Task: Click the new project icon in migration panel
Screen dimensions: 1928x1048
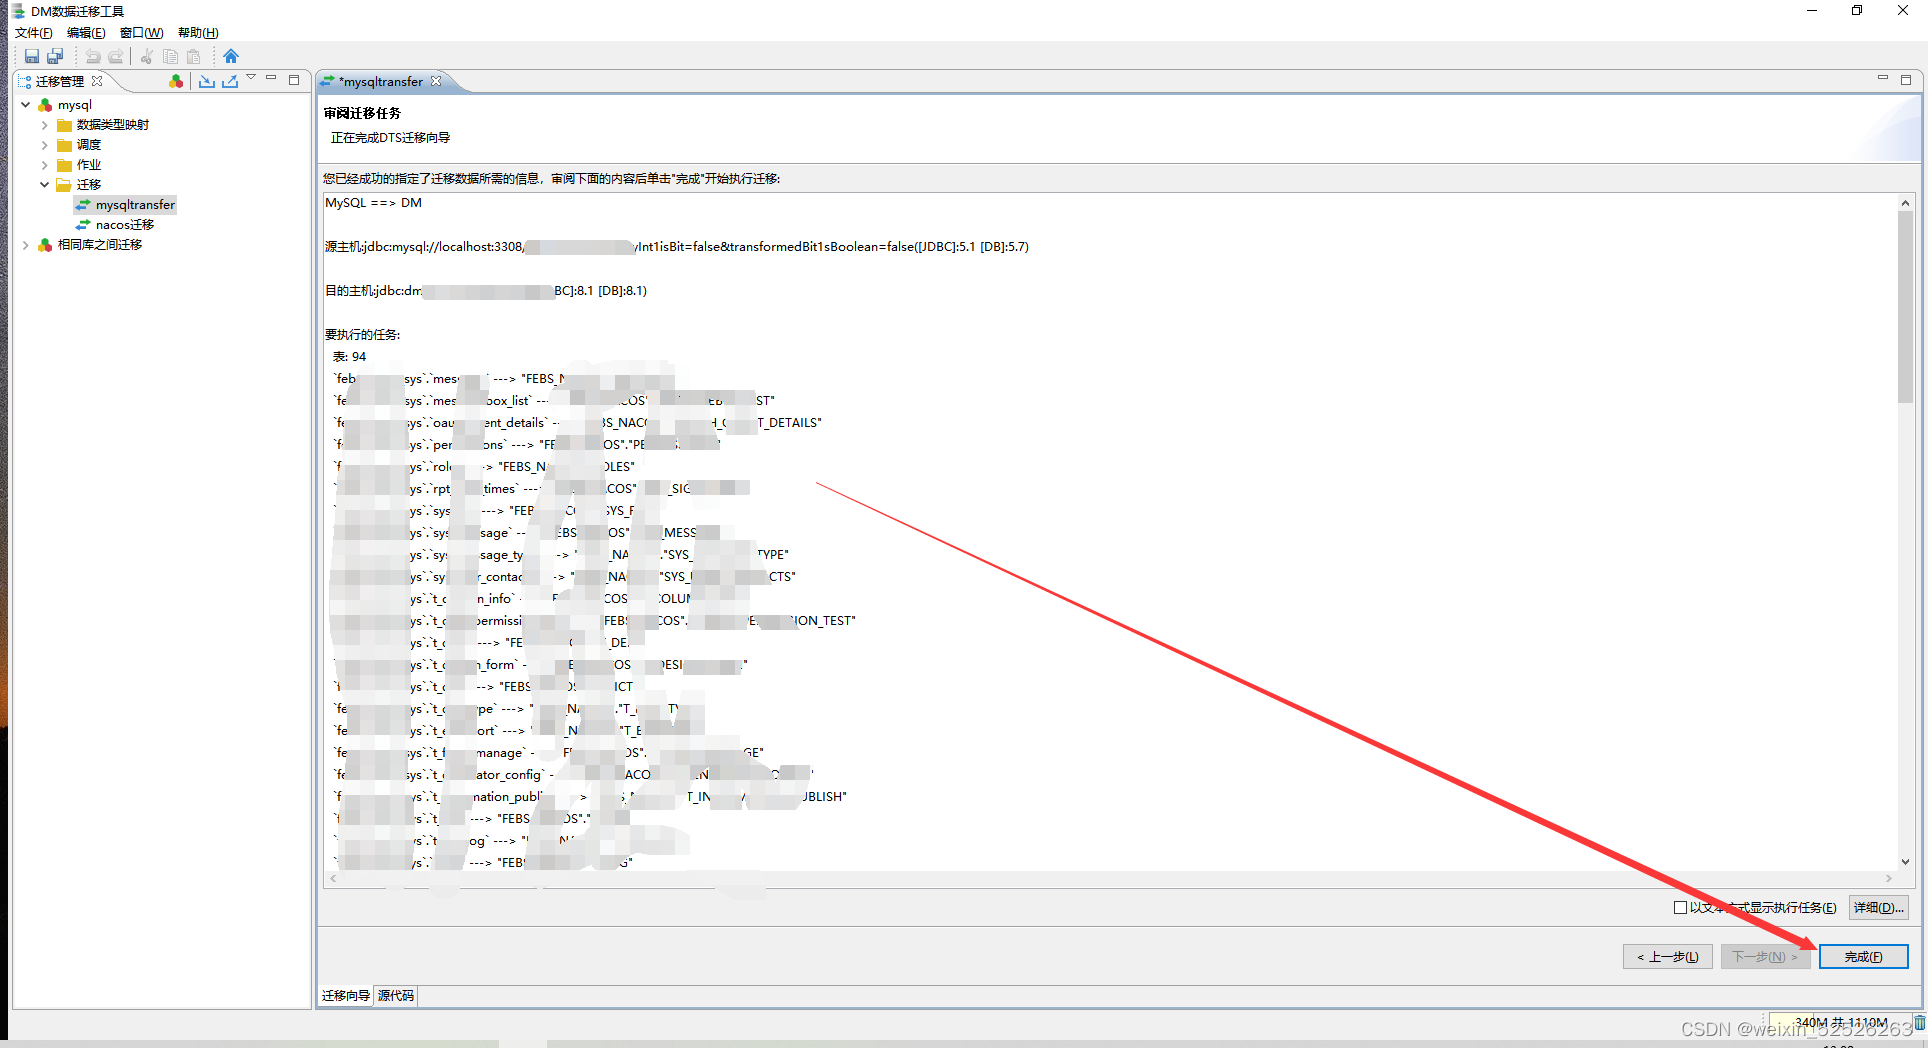Action: point(176,81)
